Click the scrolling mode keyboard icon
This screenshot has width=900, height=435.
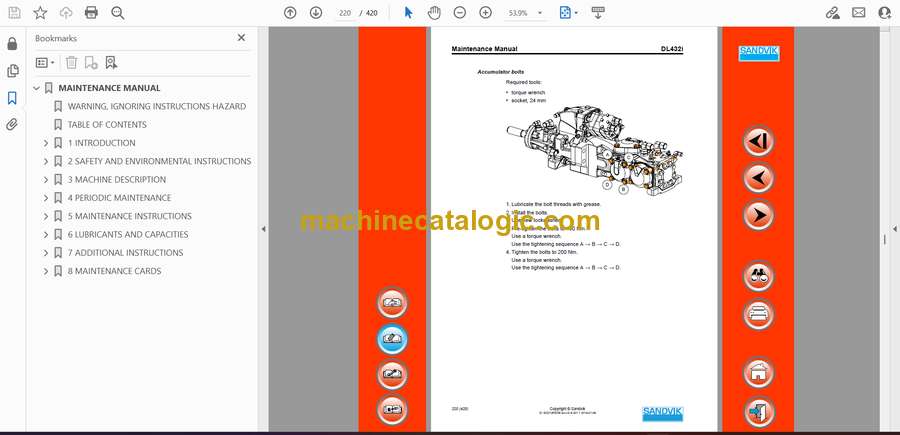598,13
